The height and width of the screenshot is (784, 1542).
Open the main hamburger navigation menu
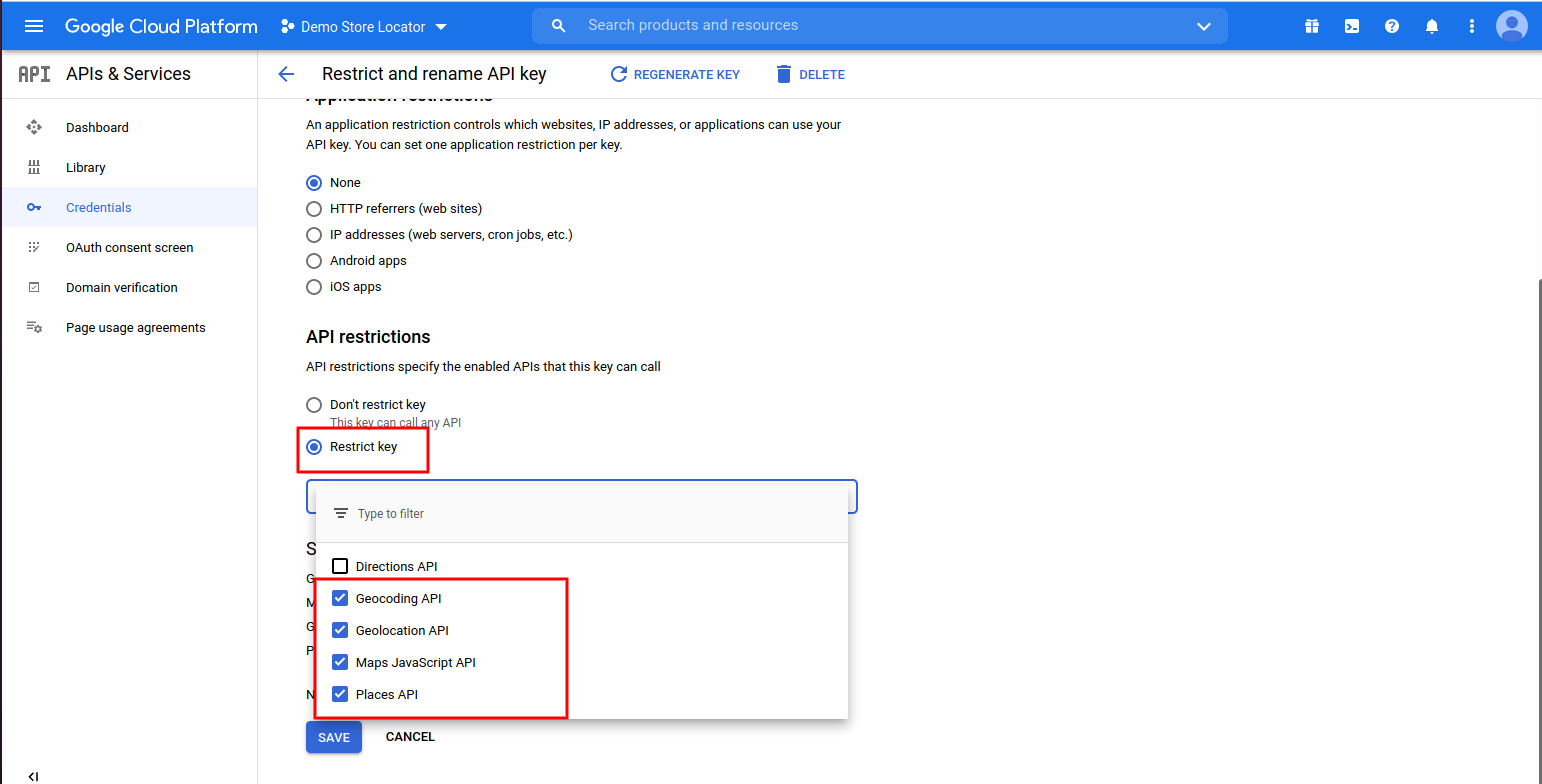click(x=34, y=26)
